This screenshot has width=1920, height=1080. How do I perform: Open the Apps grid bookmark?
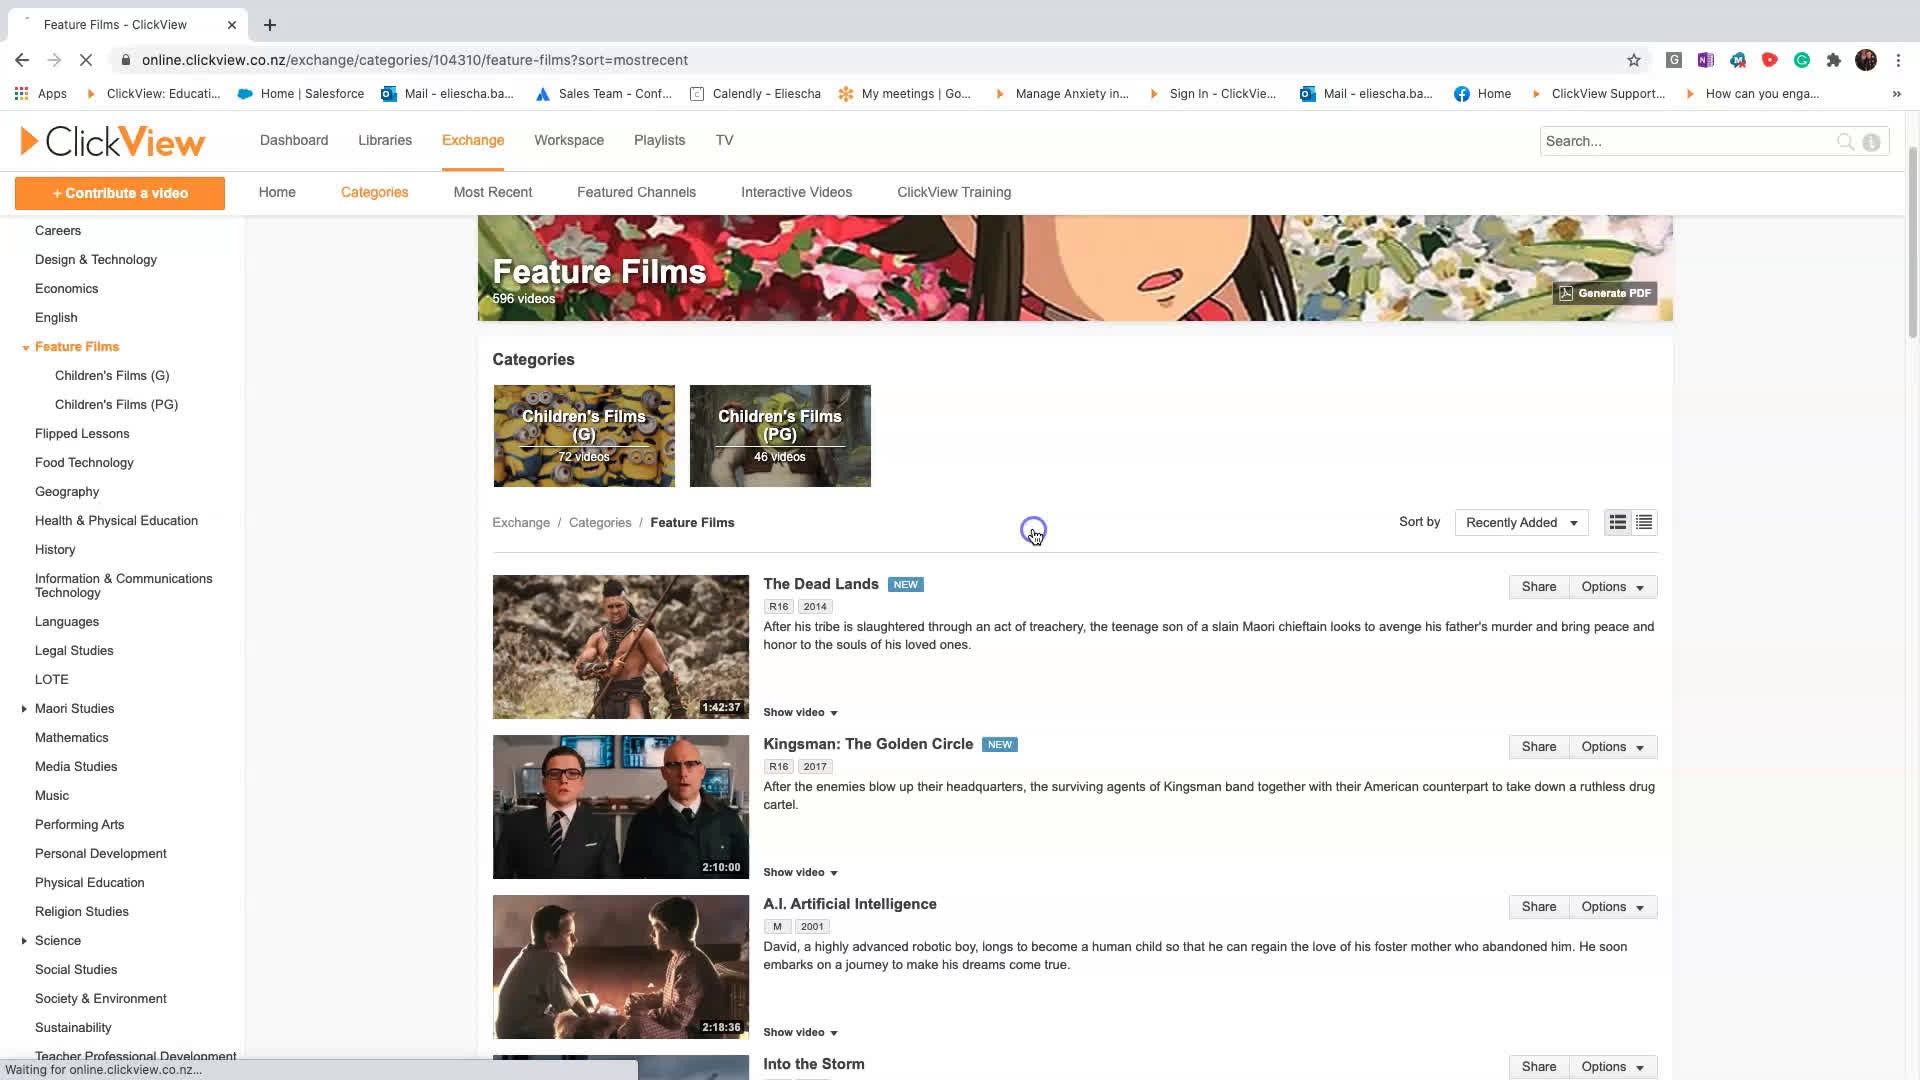(41, 94)
